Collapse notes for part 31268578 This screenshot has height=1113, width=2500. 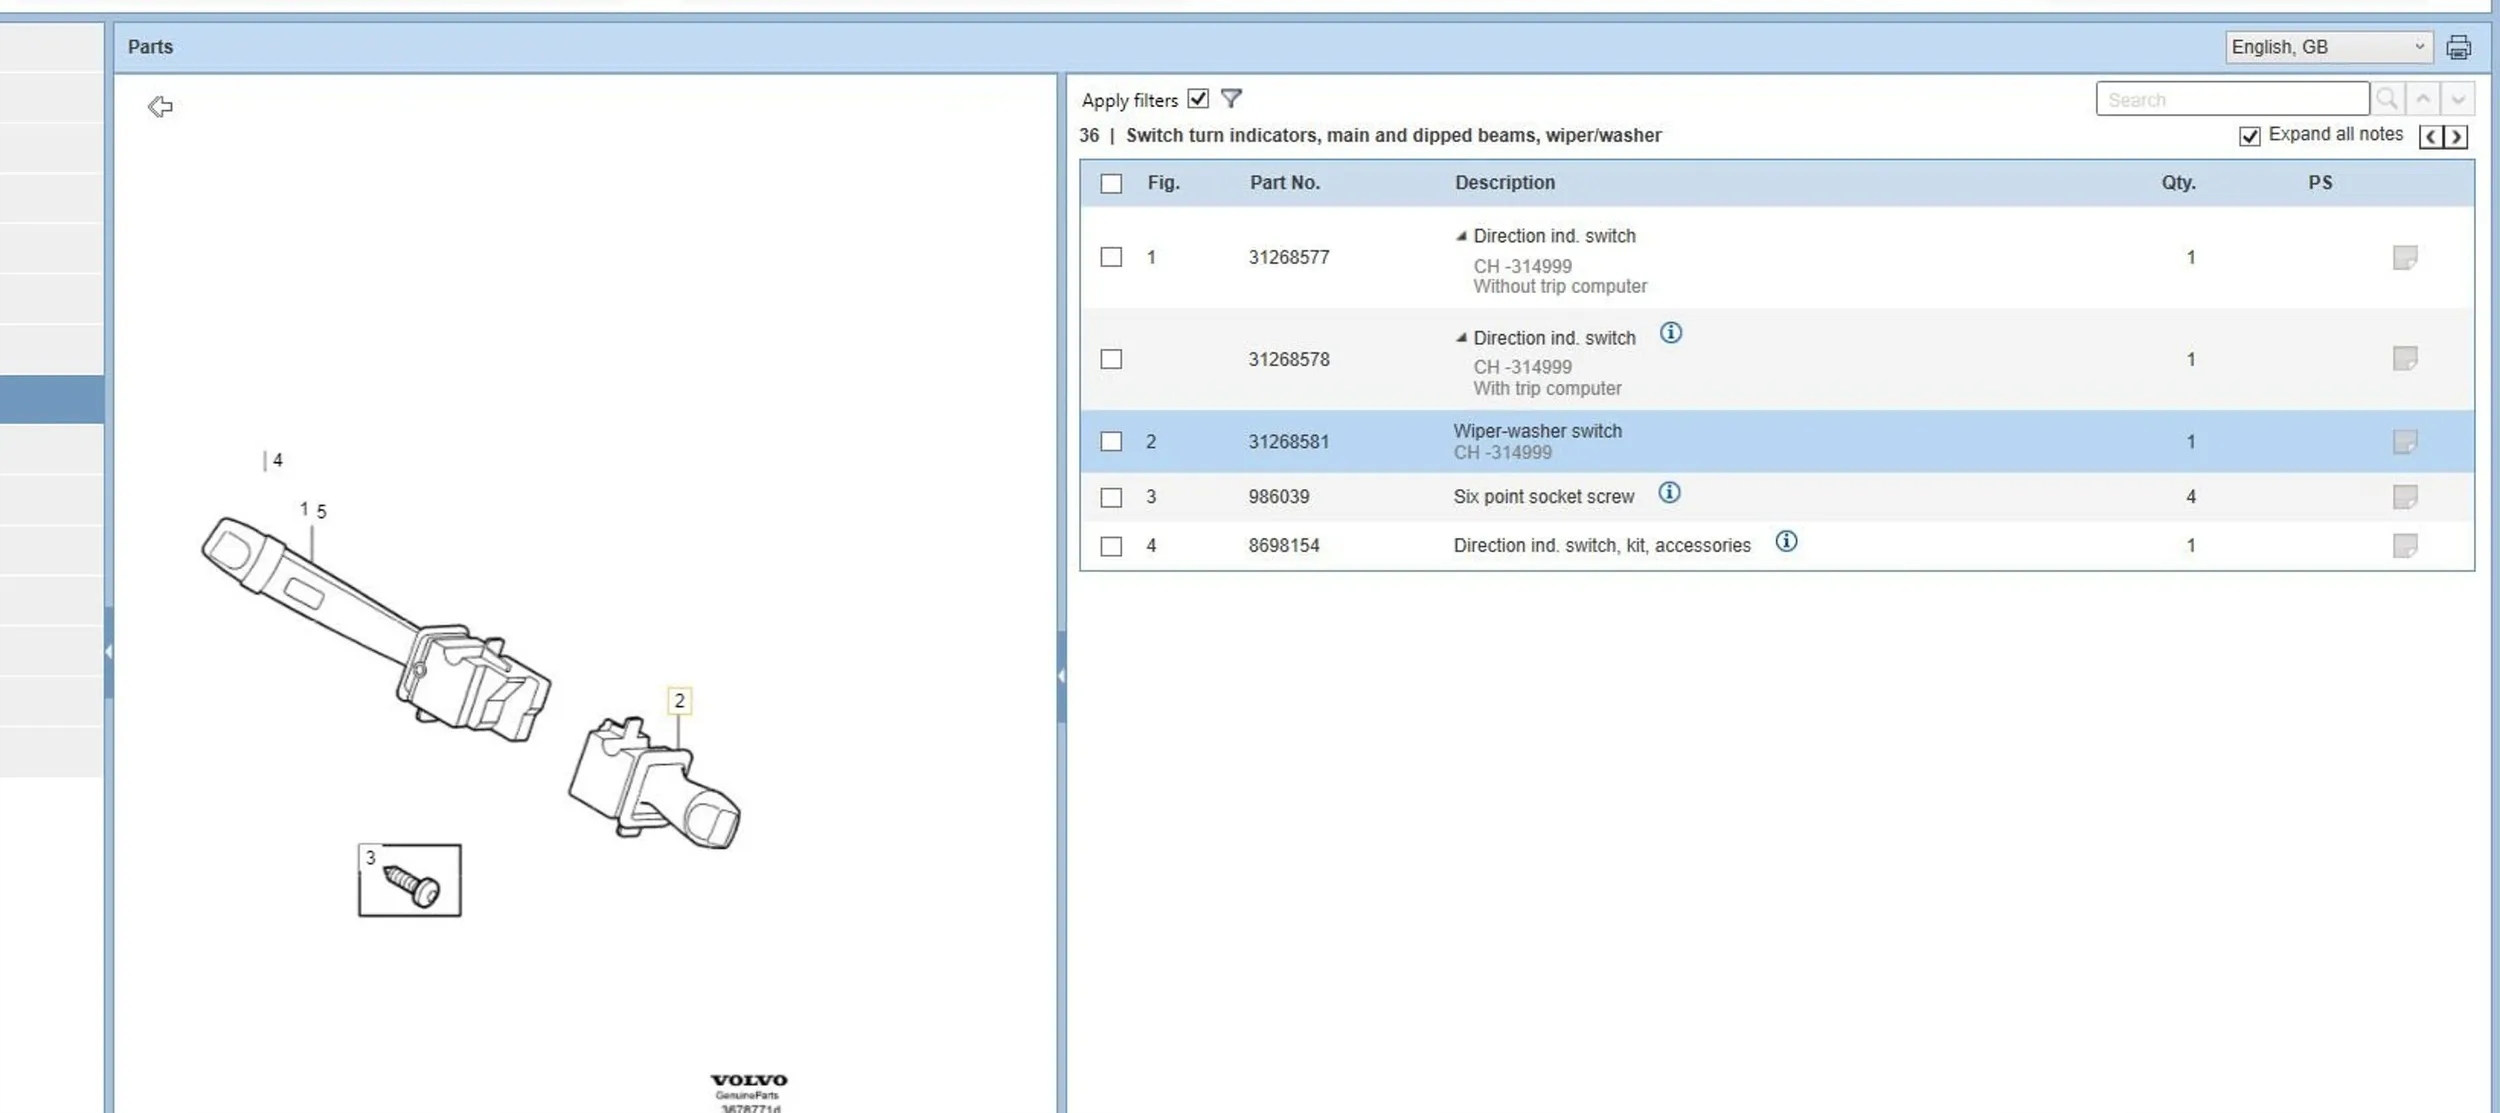tap(1461, 338)
